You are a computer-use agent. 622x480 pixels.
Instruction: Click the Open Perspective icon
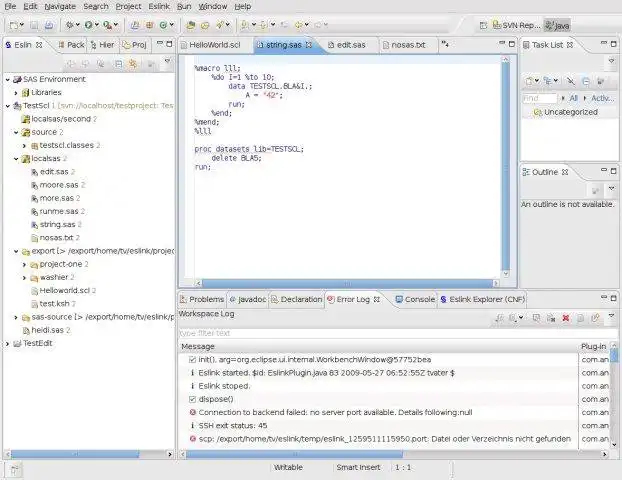[x=483, y=26]
